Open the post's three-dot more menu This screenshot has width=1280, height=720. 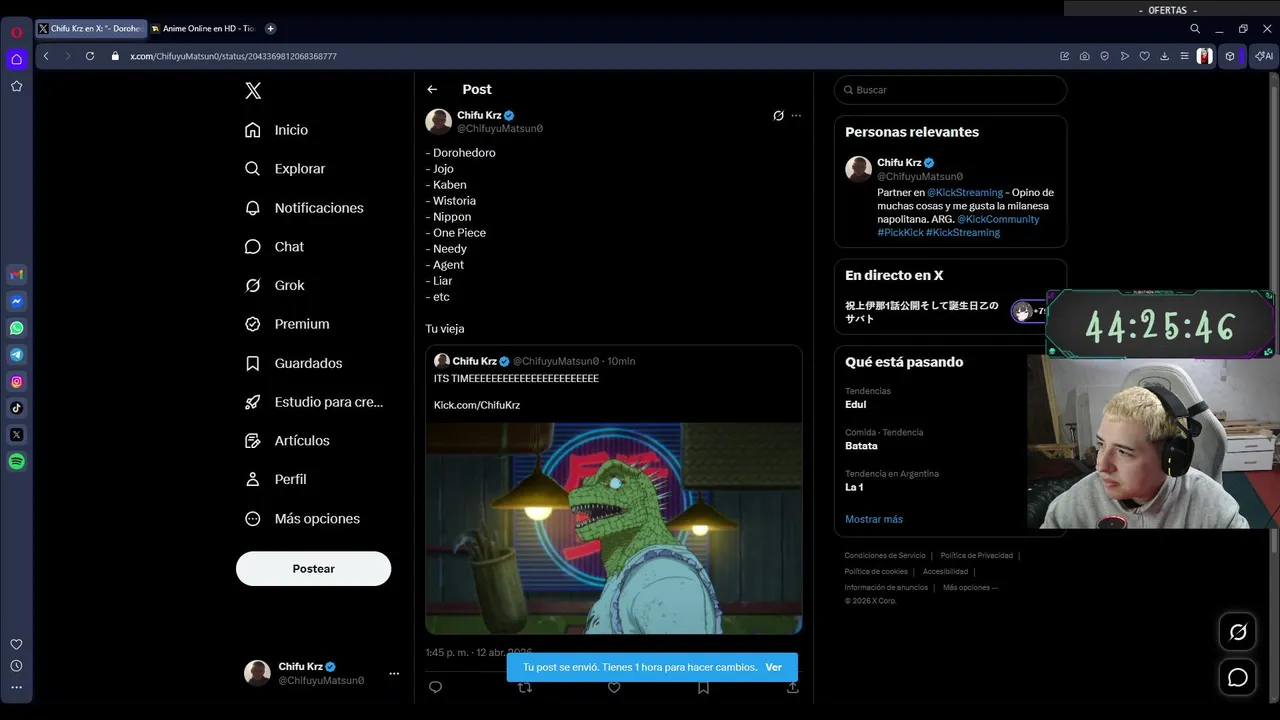tap(796, 116)
